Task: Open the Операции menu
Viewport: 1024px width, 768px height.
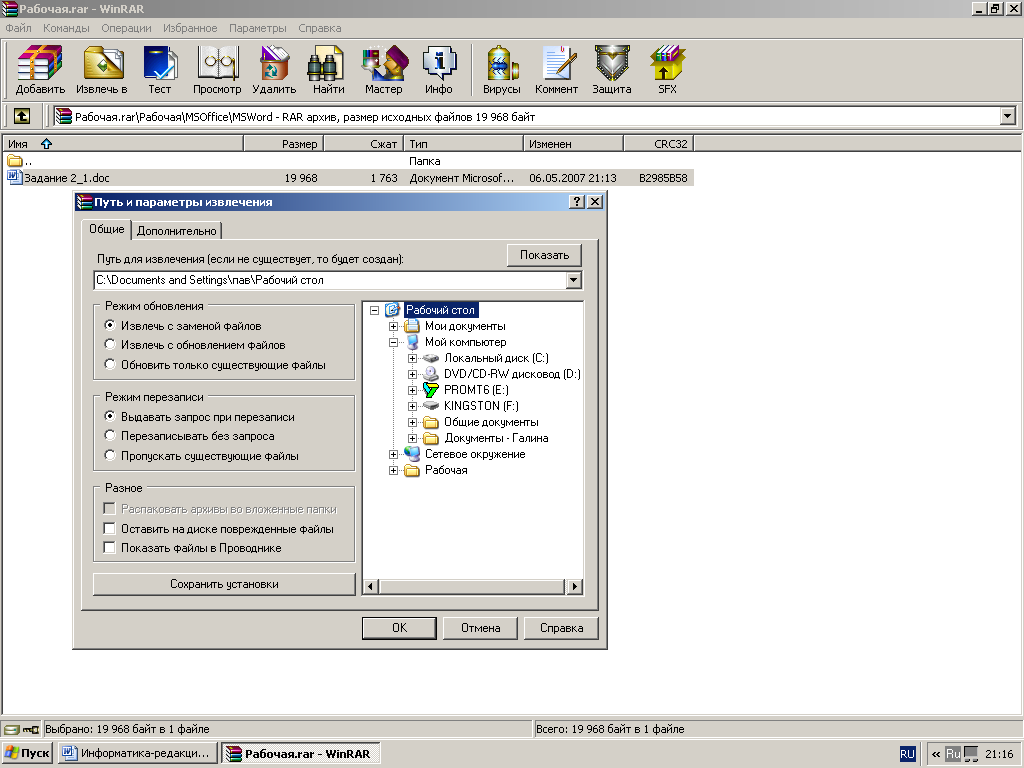Action: point(126,28)
